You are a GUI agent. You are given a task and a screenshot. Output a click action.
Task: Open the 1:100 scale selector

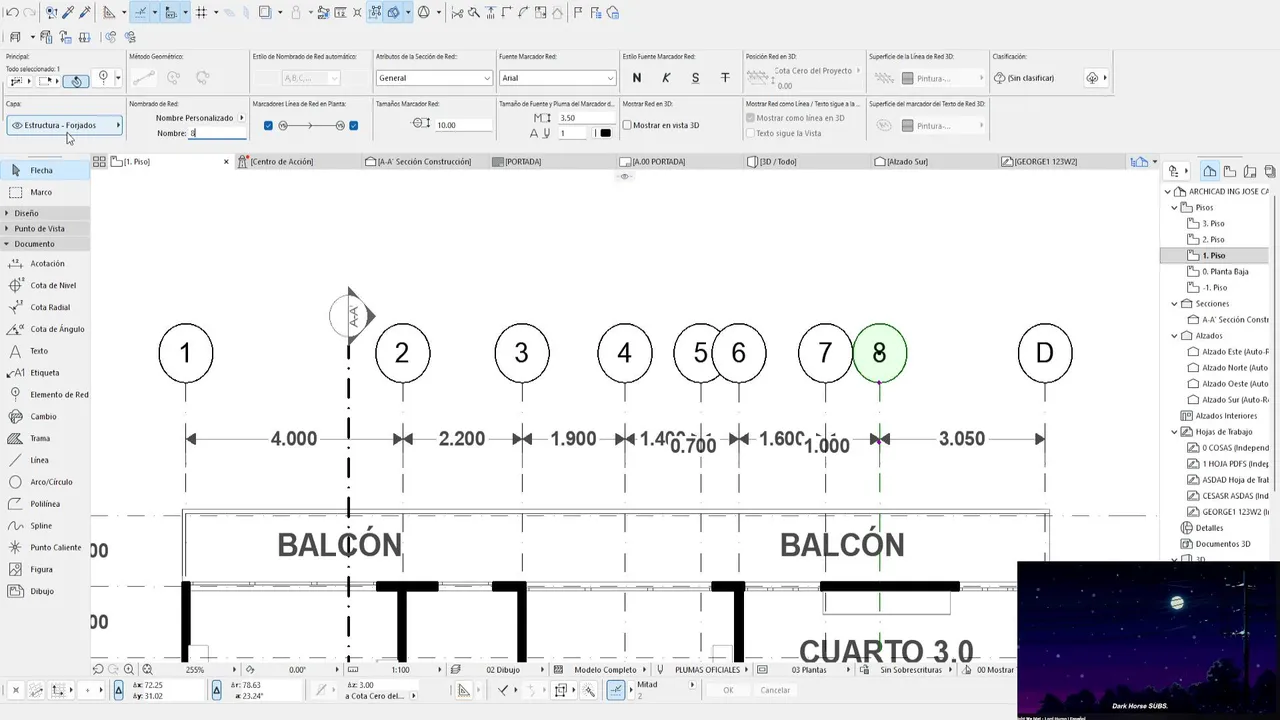tap(400, 670)
